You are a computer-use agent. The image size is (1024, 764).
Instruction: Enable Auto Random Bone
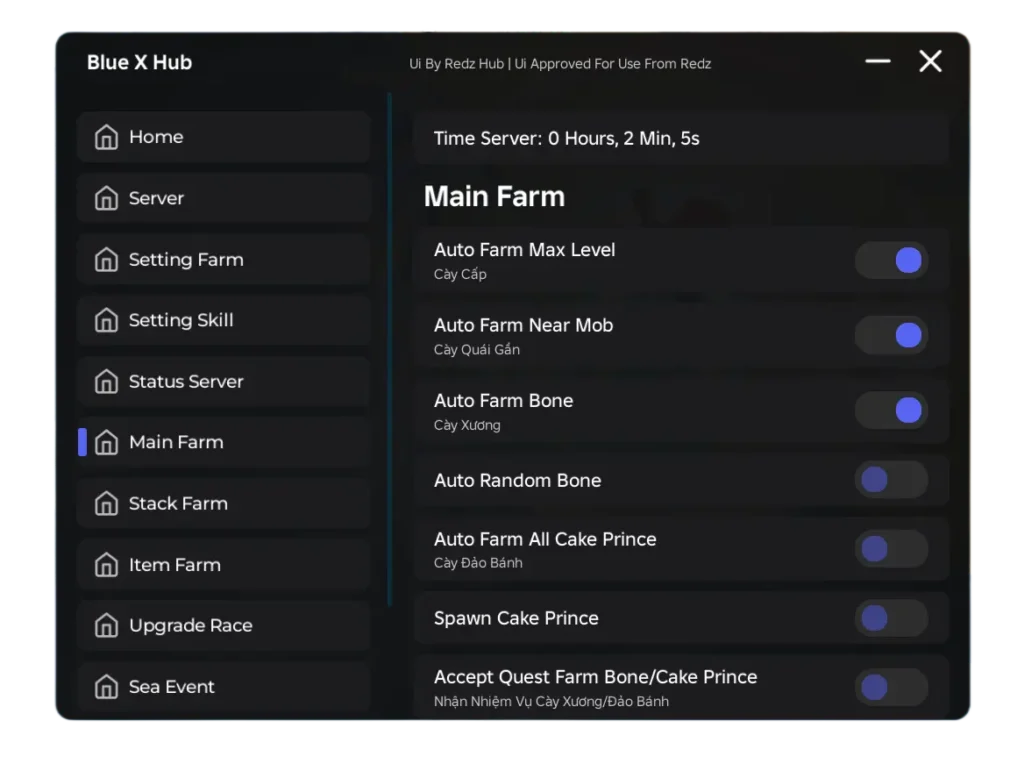[x=891, y=480]
